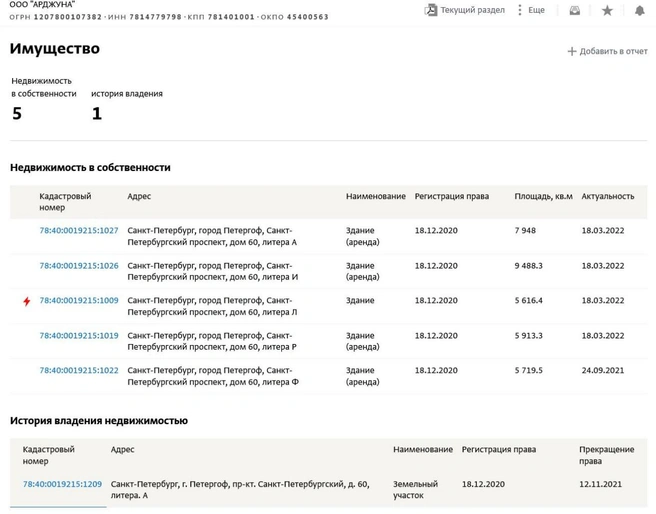Open the Еще menu label

(x=536, y=10)
